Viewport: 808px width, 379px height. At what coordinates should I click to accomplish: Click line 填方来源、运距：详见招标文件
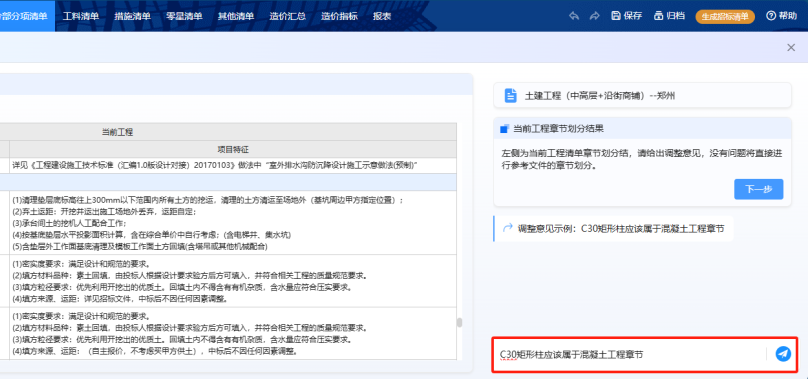coord(120,299)
